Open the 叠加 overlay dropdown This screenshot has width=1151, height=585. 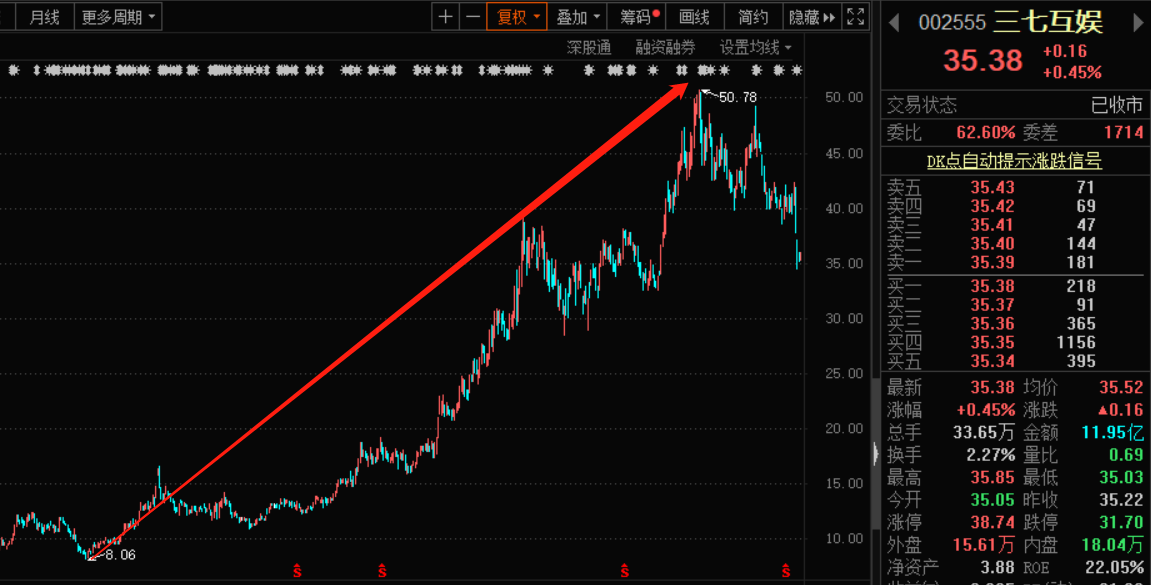(578, 17)
